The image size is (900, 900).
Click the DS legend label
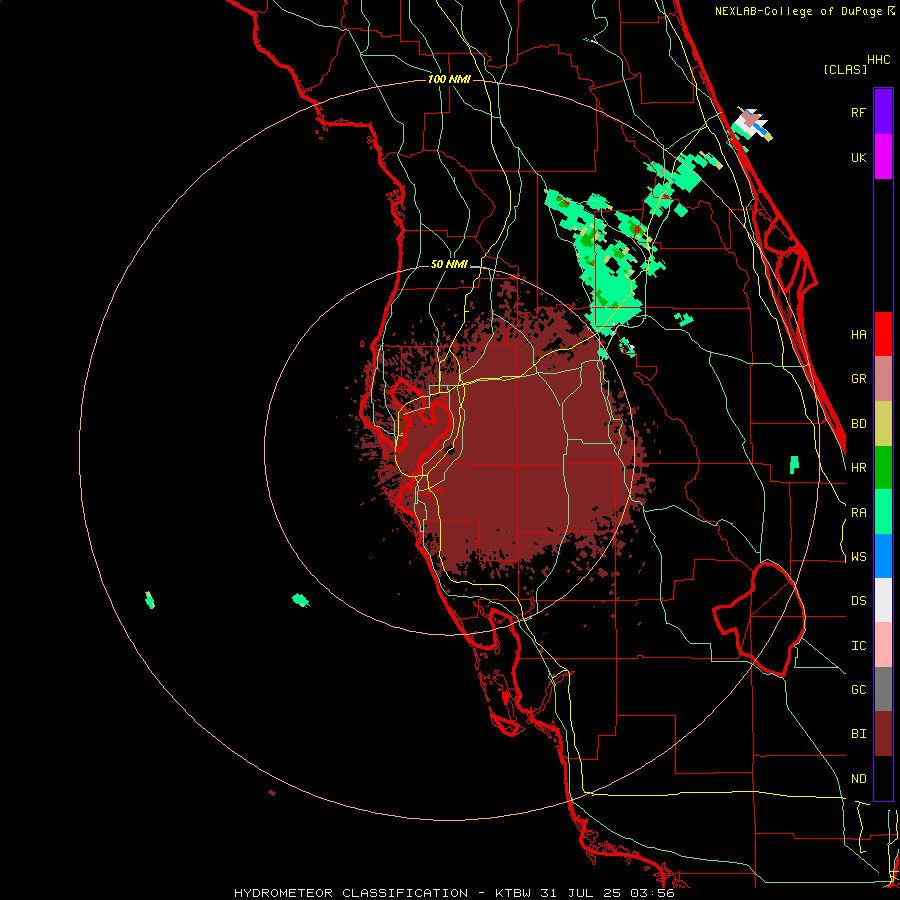coord(858,601)
